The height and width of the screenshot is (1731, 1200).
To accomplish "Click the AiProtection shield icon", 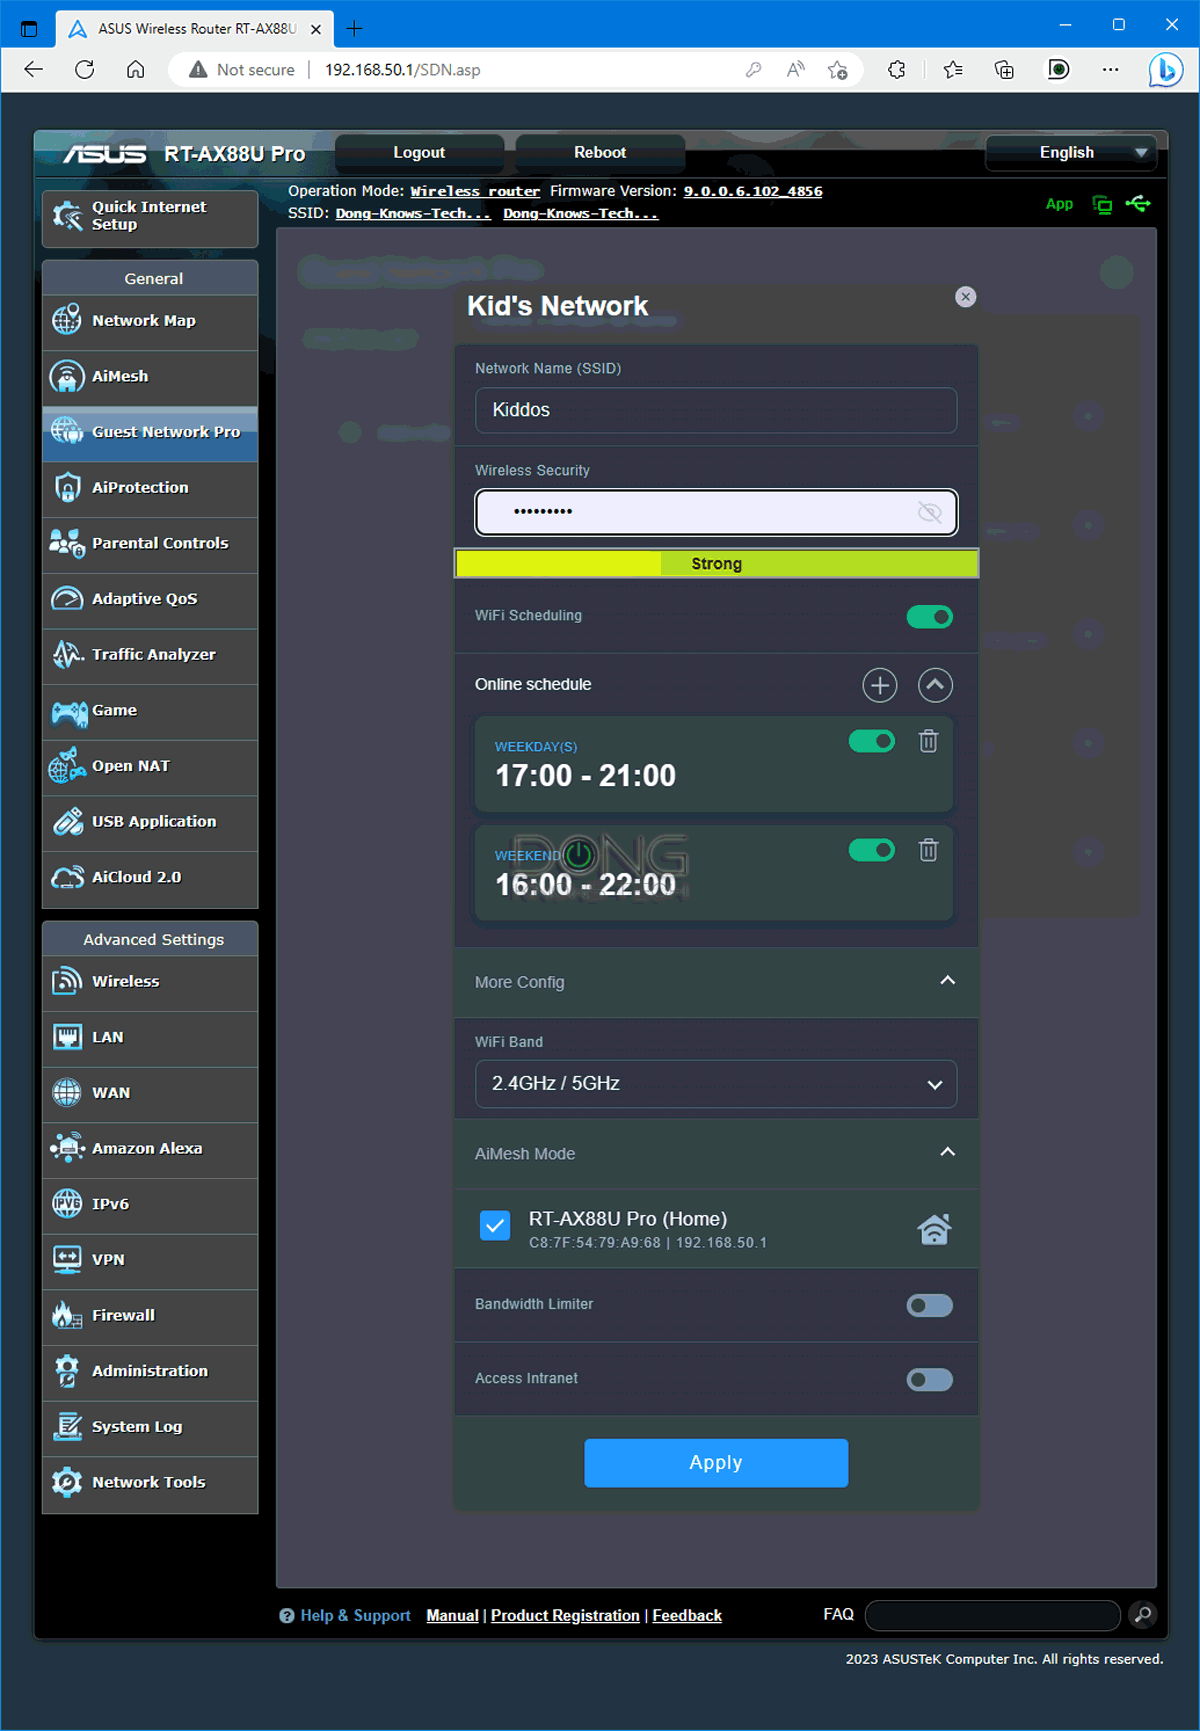I will [67, 487].
